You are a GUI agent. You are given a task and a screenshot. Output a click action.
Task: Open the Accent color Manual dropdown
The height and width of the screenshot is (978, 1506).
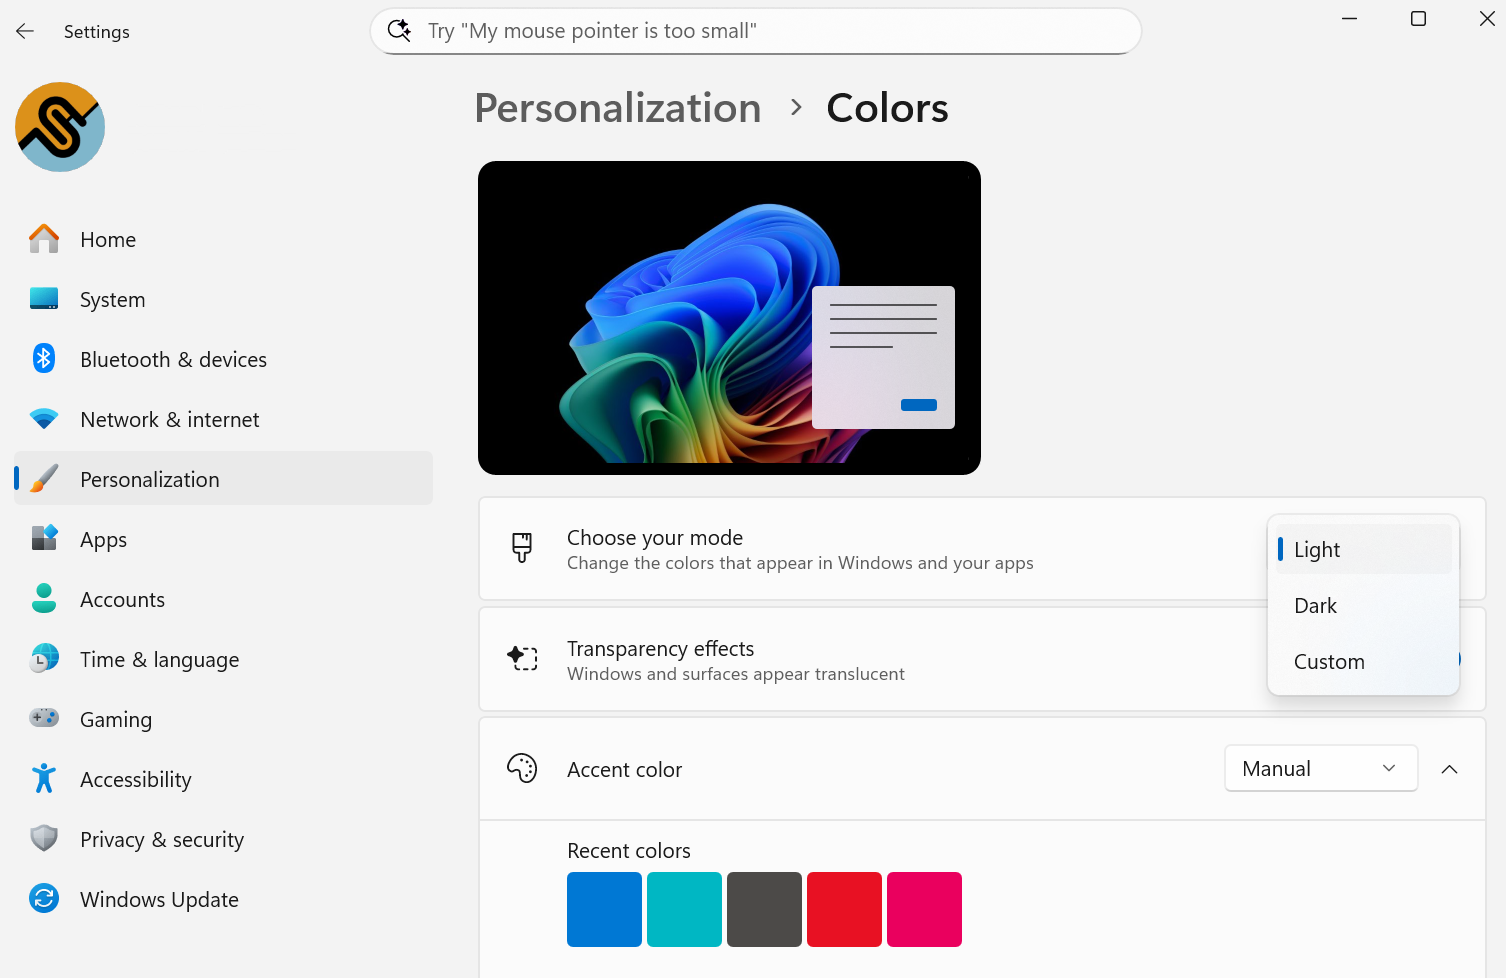tap(1320, 769)
